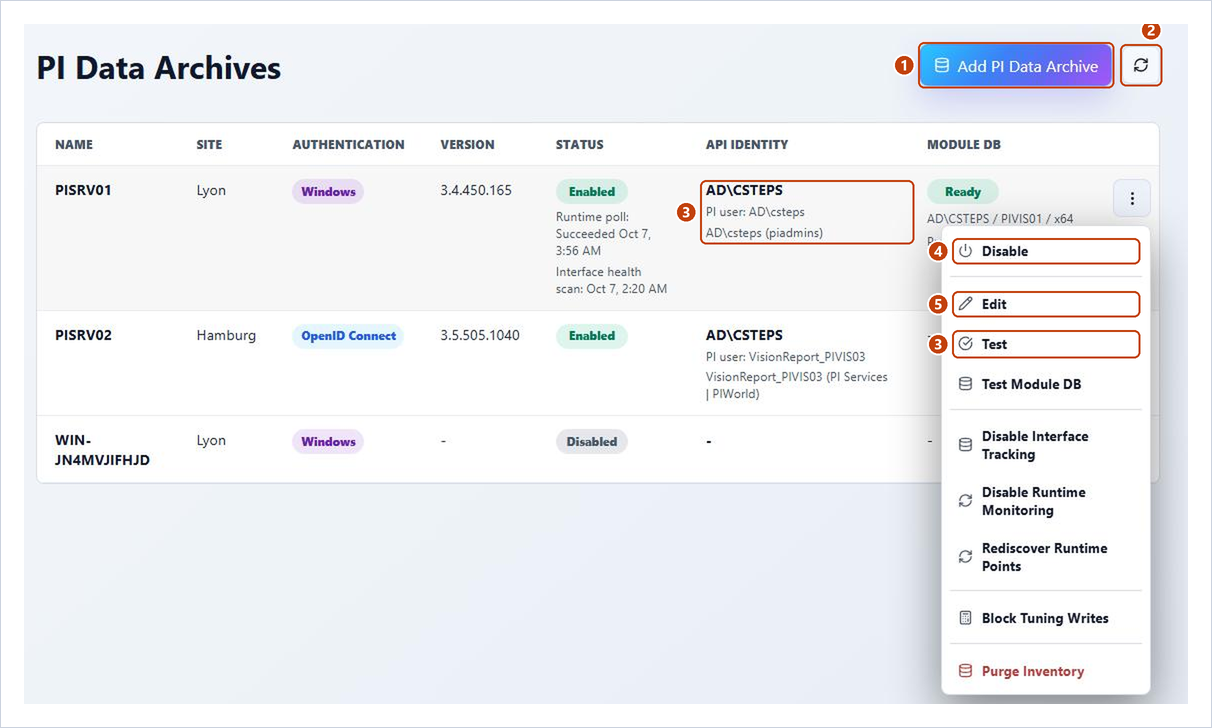Click the Enabled status badge for PISRV01
Image resolution: width=1212 pixels, height=728 pixels.
(x=592, y=191)
